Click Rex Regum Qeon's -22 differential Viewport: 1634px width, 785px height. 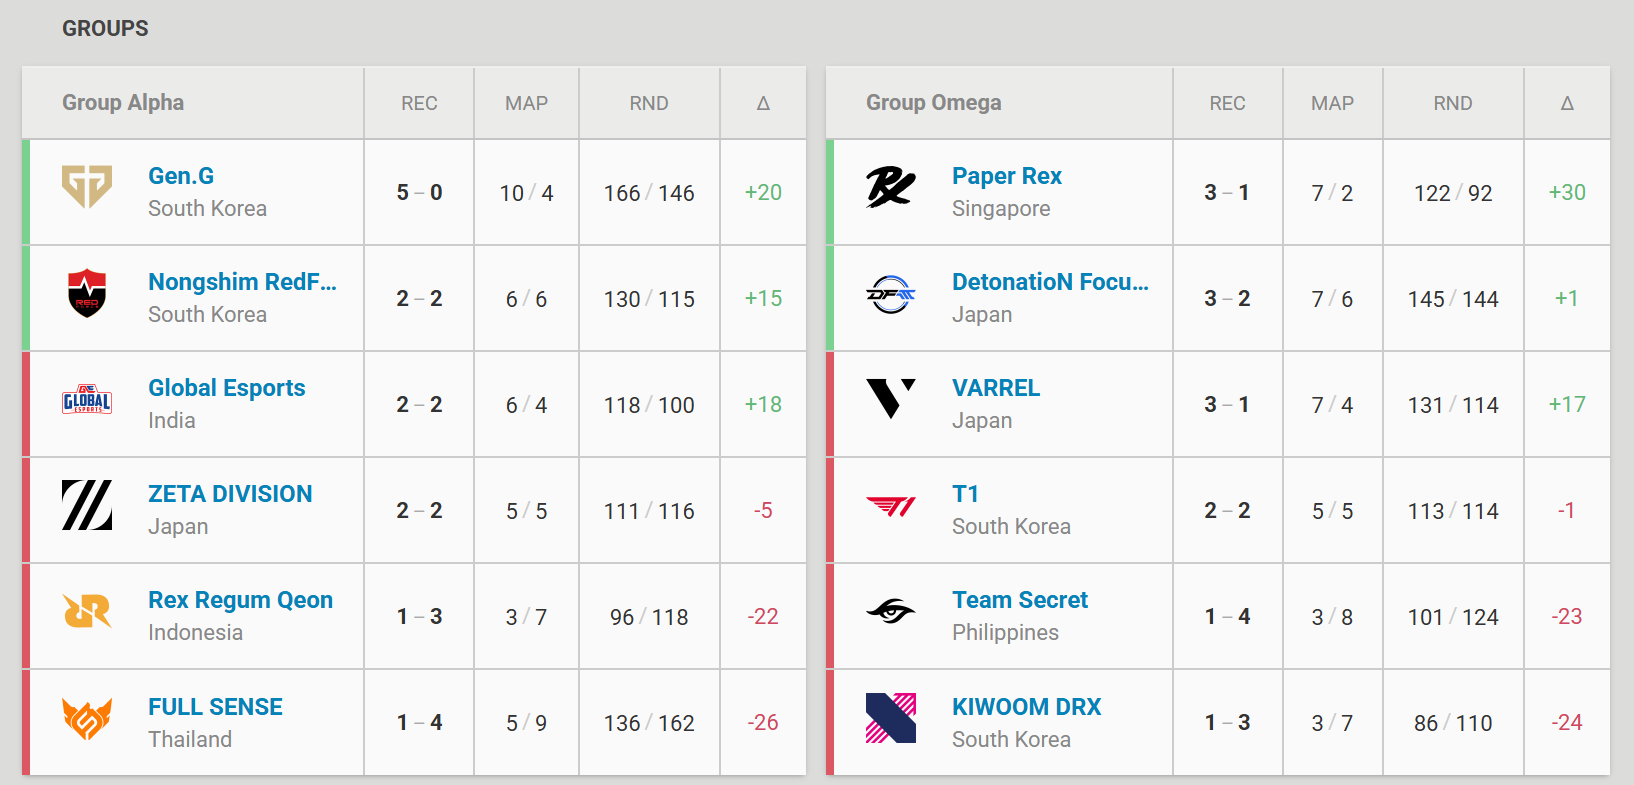click(763, 616)
